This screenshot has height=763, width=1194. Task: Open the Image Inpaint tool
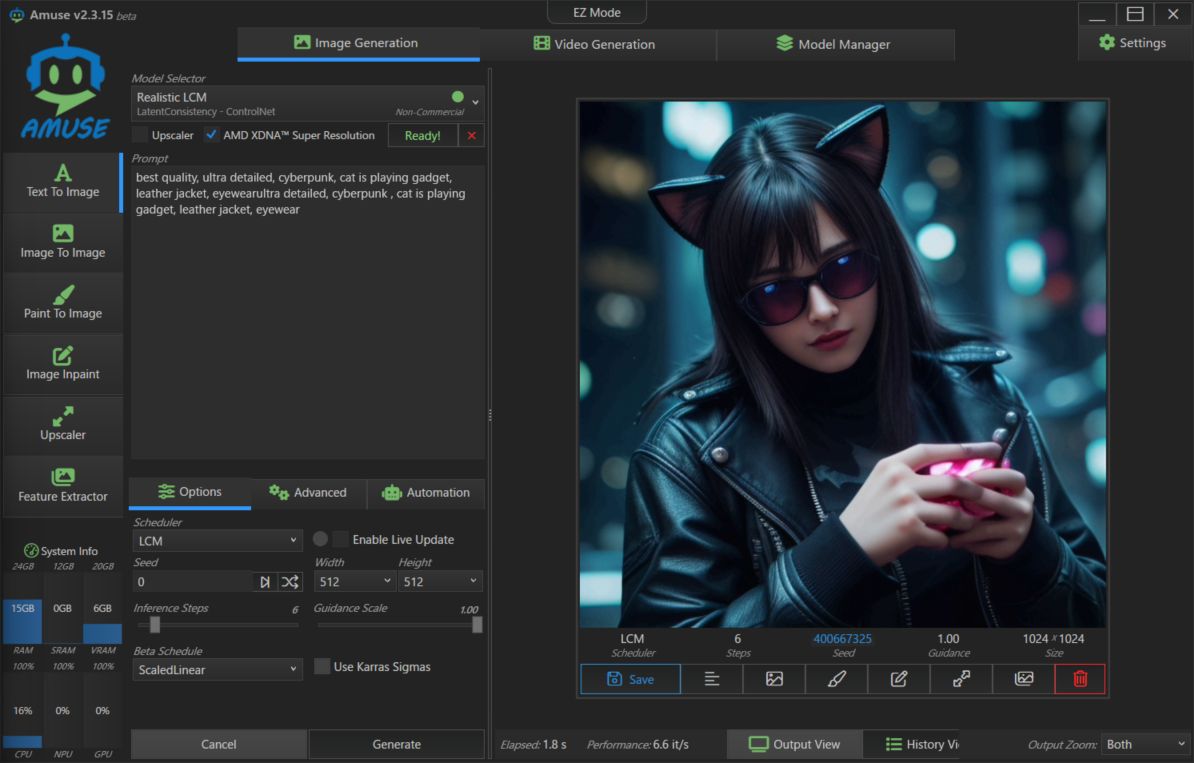pyautogui.click(x=62, y=363)
